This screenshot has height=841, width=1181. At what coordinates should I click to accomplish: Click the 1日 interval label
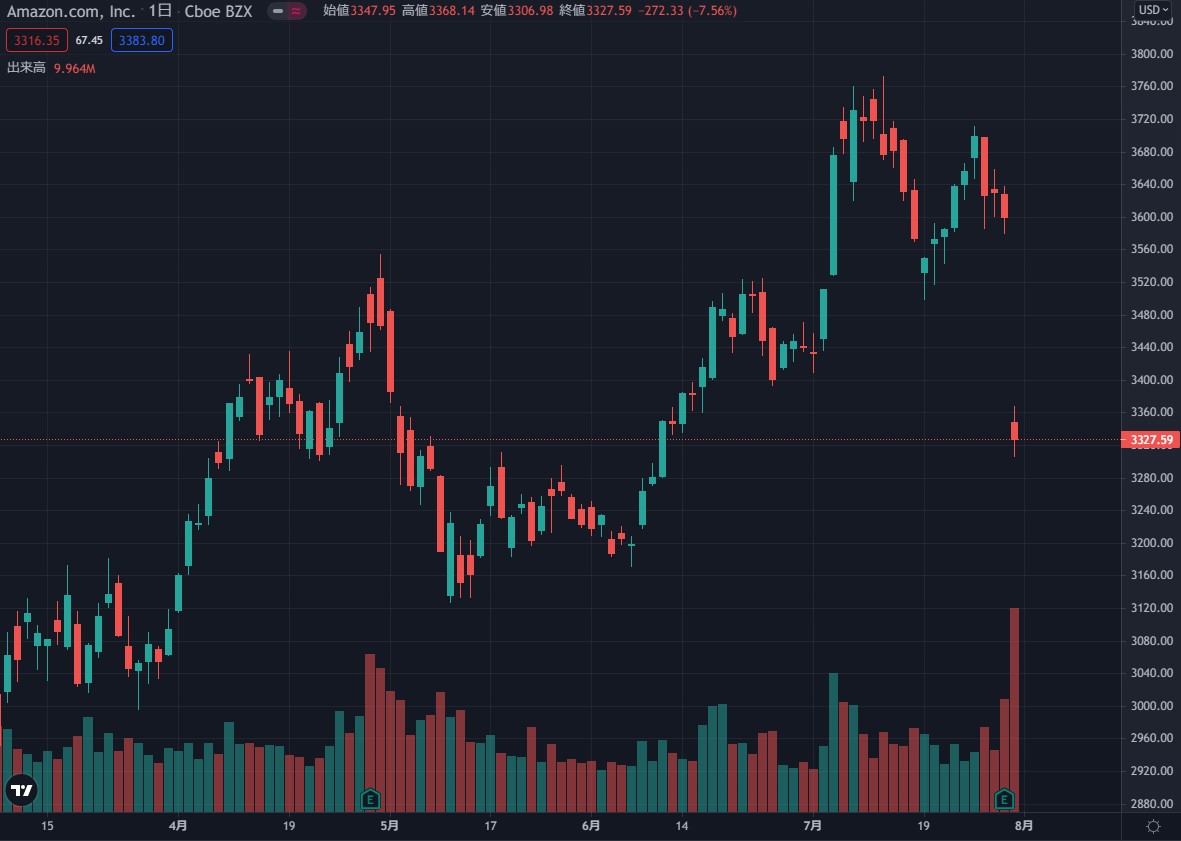pyautogui.click(x=160, y=11)
